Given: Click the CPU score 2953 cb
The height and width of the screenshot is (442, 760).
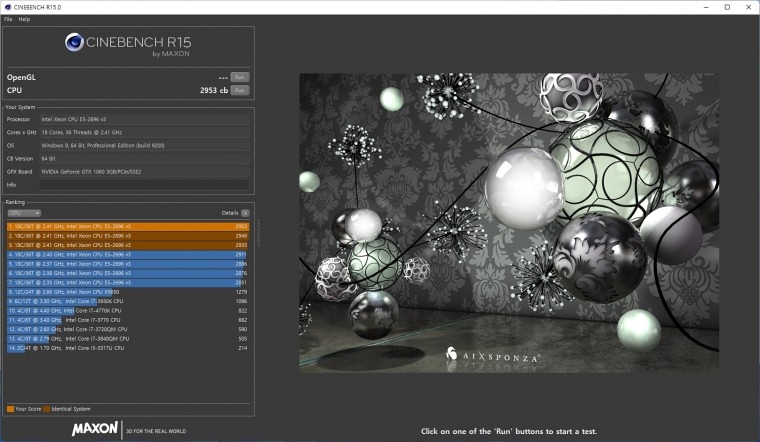Looking at the screenshot, I should coord(214,90).
